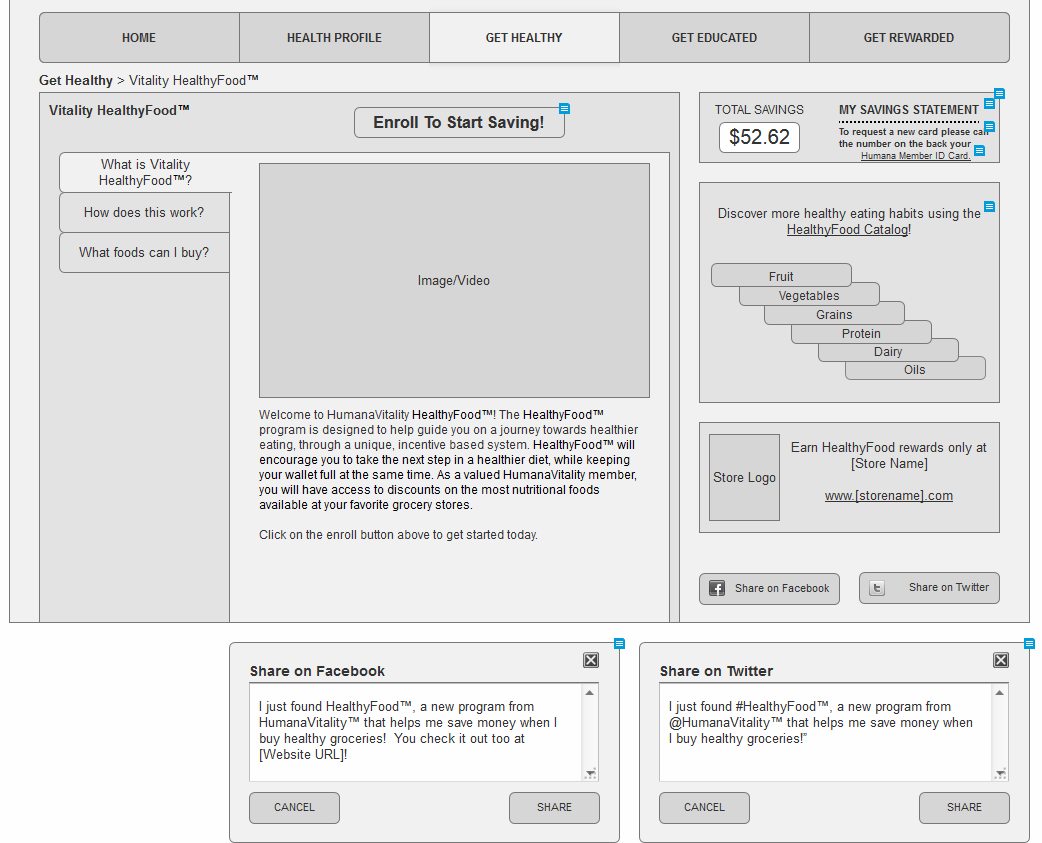Click note icon at savings panel corner

coord(999,94)
